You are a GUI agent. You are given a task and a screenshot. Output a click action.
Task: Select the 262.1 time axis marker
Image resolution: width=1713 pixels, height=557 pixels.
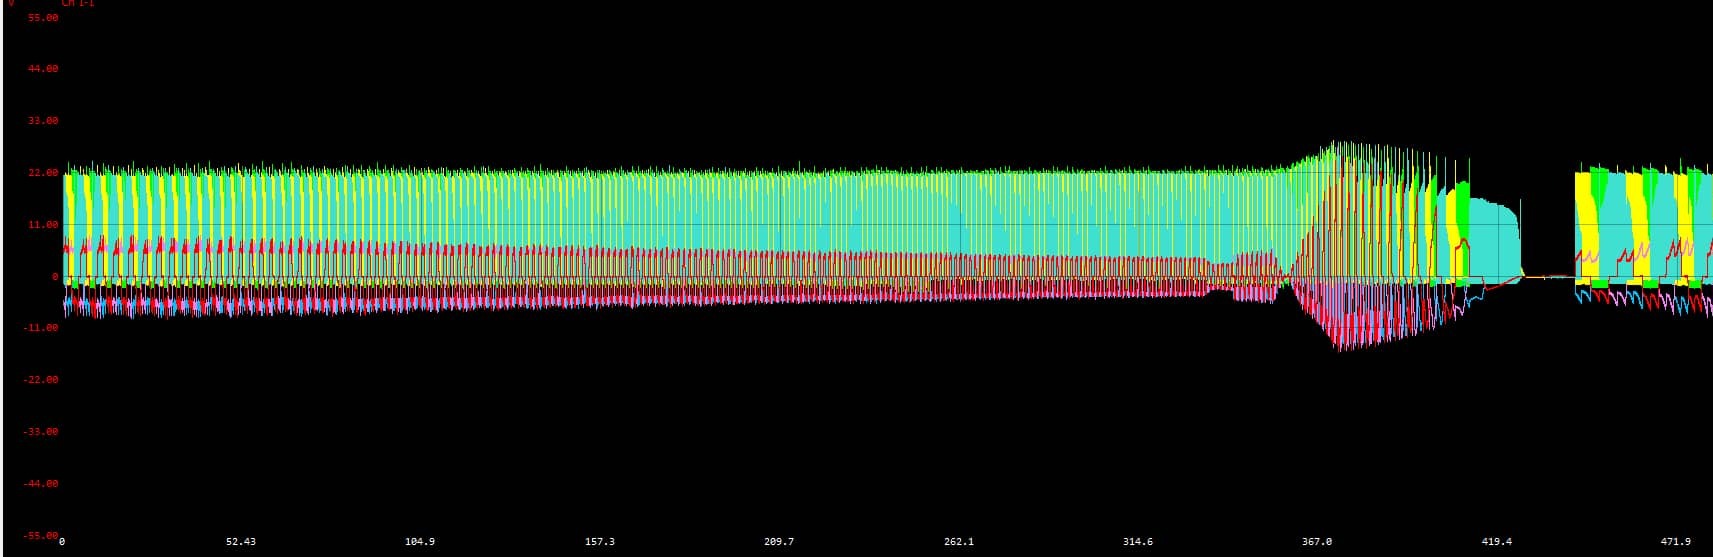pos(958,542)
